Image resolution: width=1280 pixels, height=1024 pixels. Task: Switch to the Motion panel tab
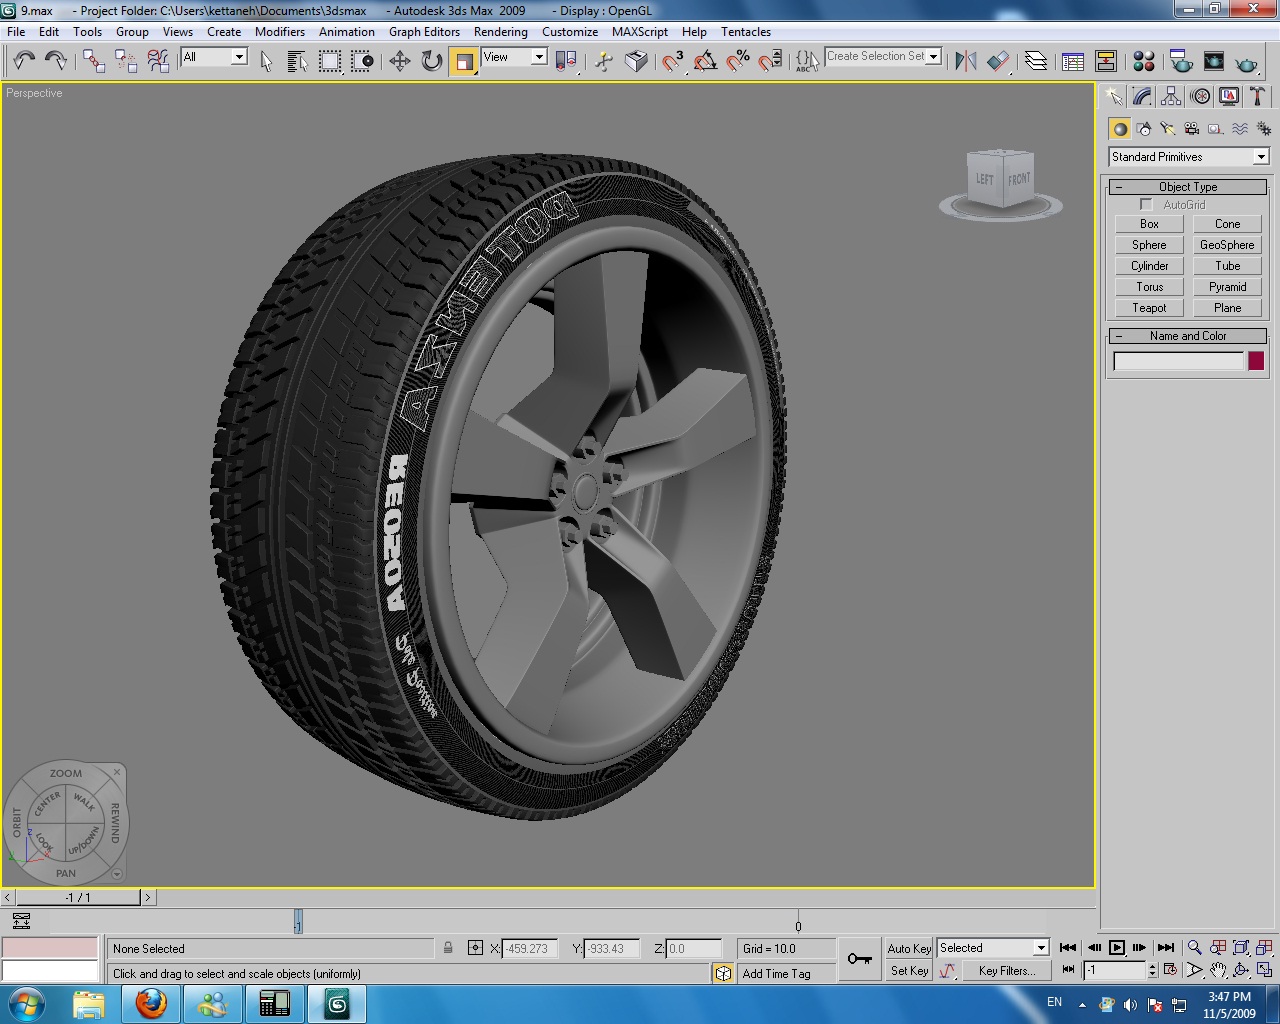[x=1200, y=96]
